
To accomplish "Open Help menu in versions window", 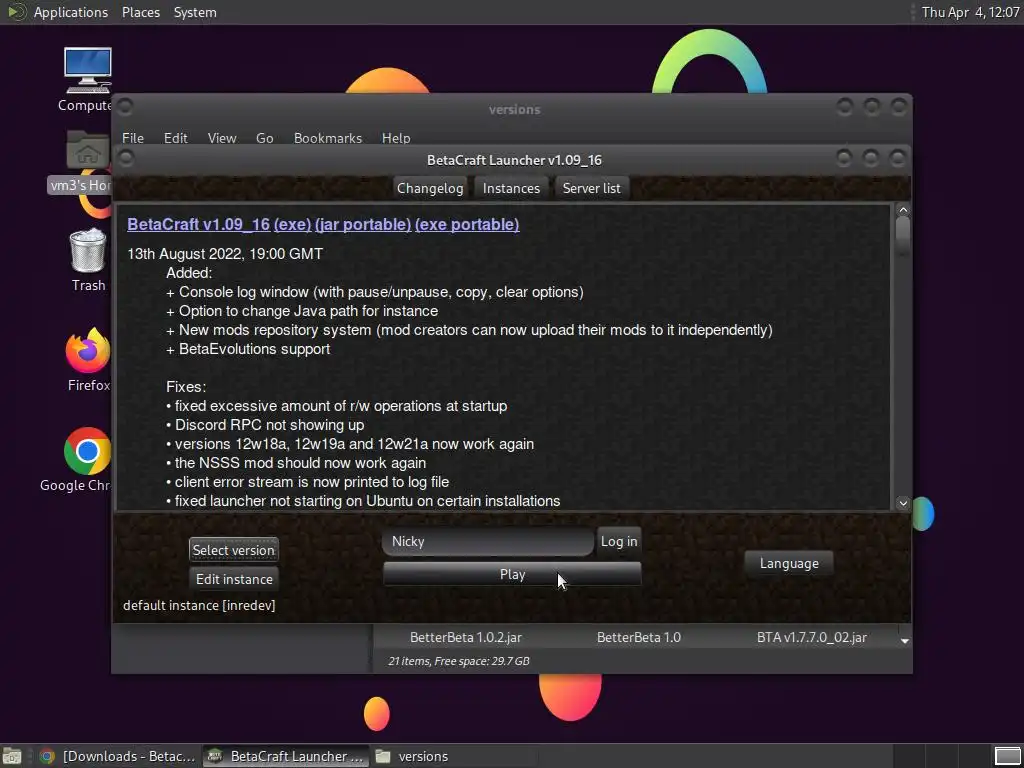I will click(396, 138).
